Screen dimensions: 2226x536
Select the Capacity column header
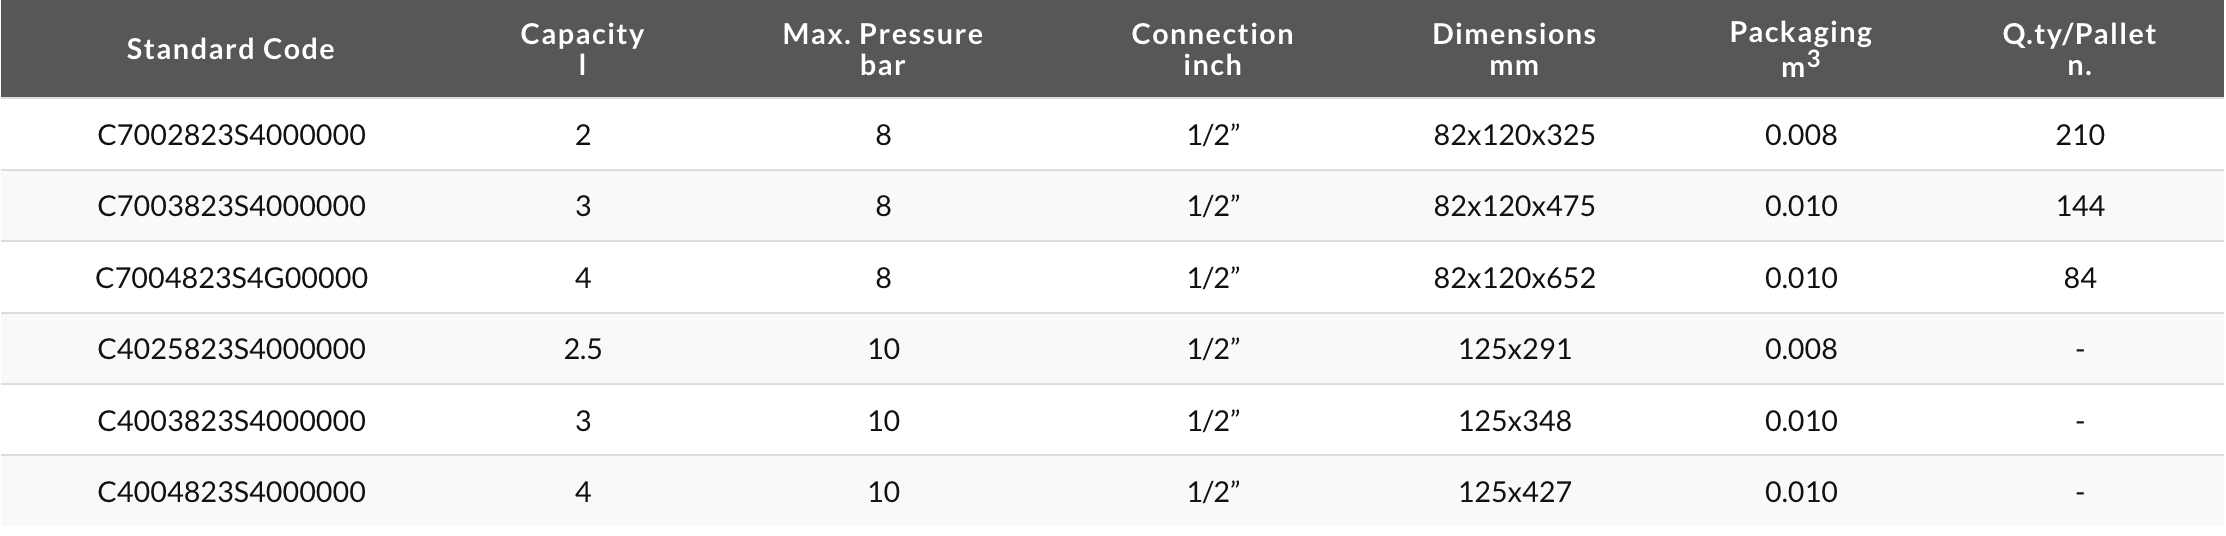pos(583,49)
